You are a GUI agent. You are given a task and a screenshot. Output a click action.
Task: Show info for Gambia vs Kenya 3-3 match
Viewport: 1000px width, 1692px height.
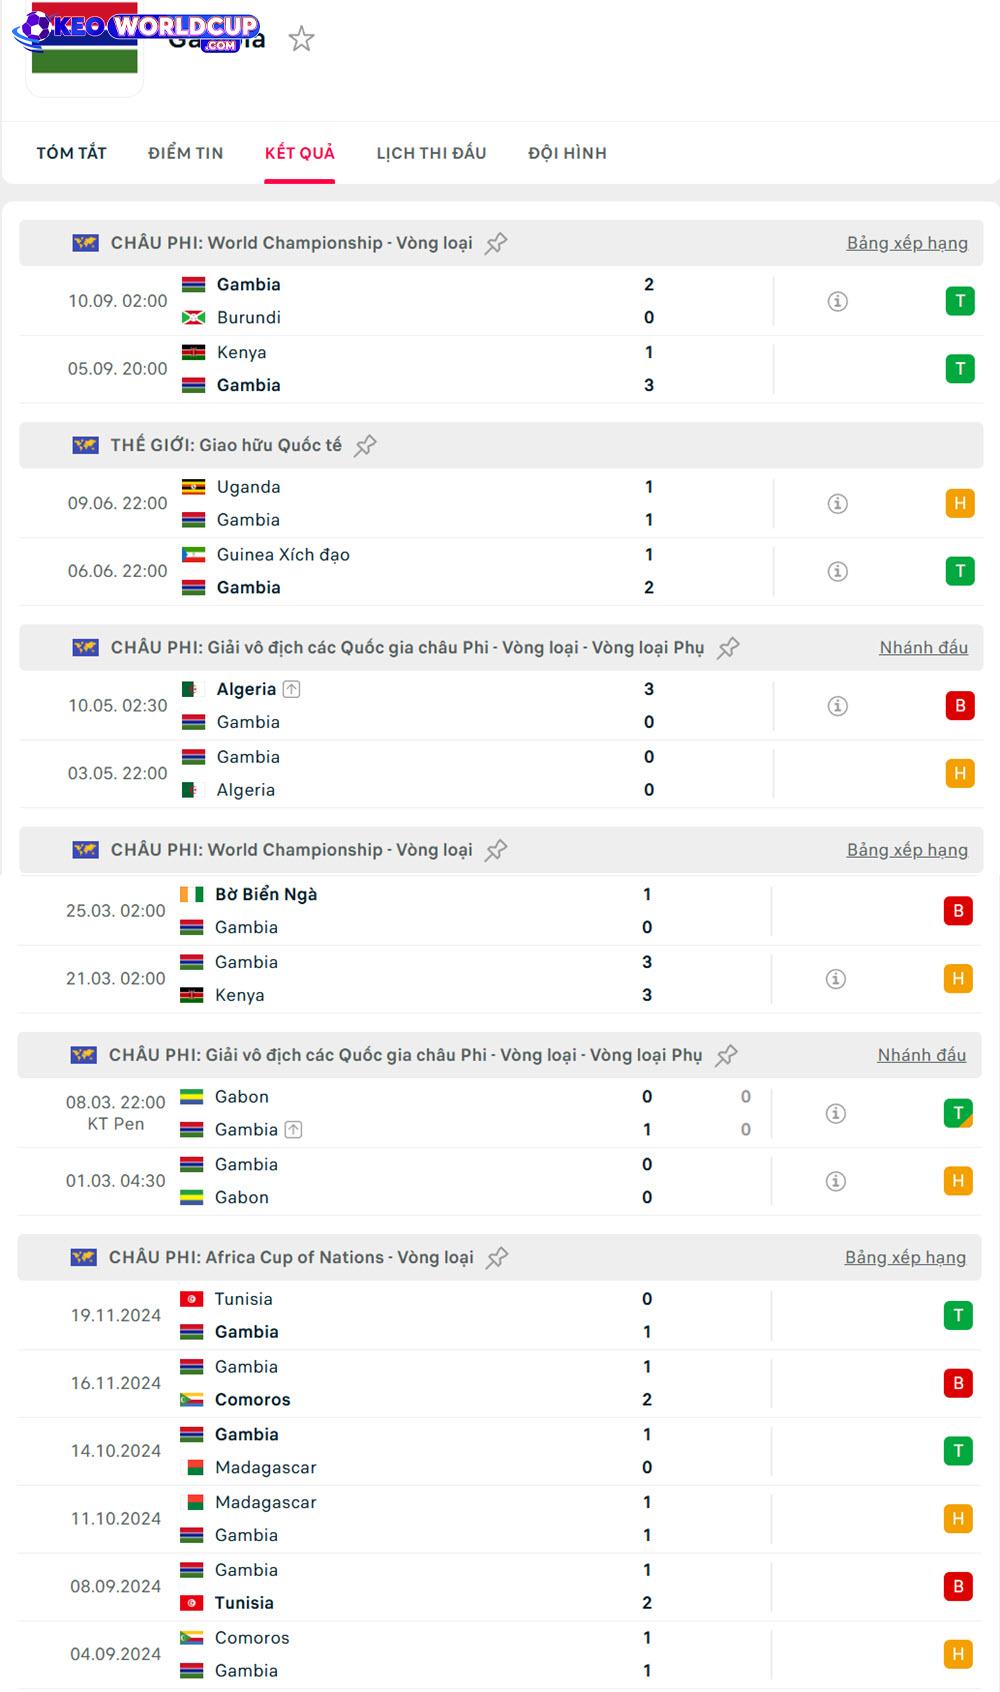point(836,979)
